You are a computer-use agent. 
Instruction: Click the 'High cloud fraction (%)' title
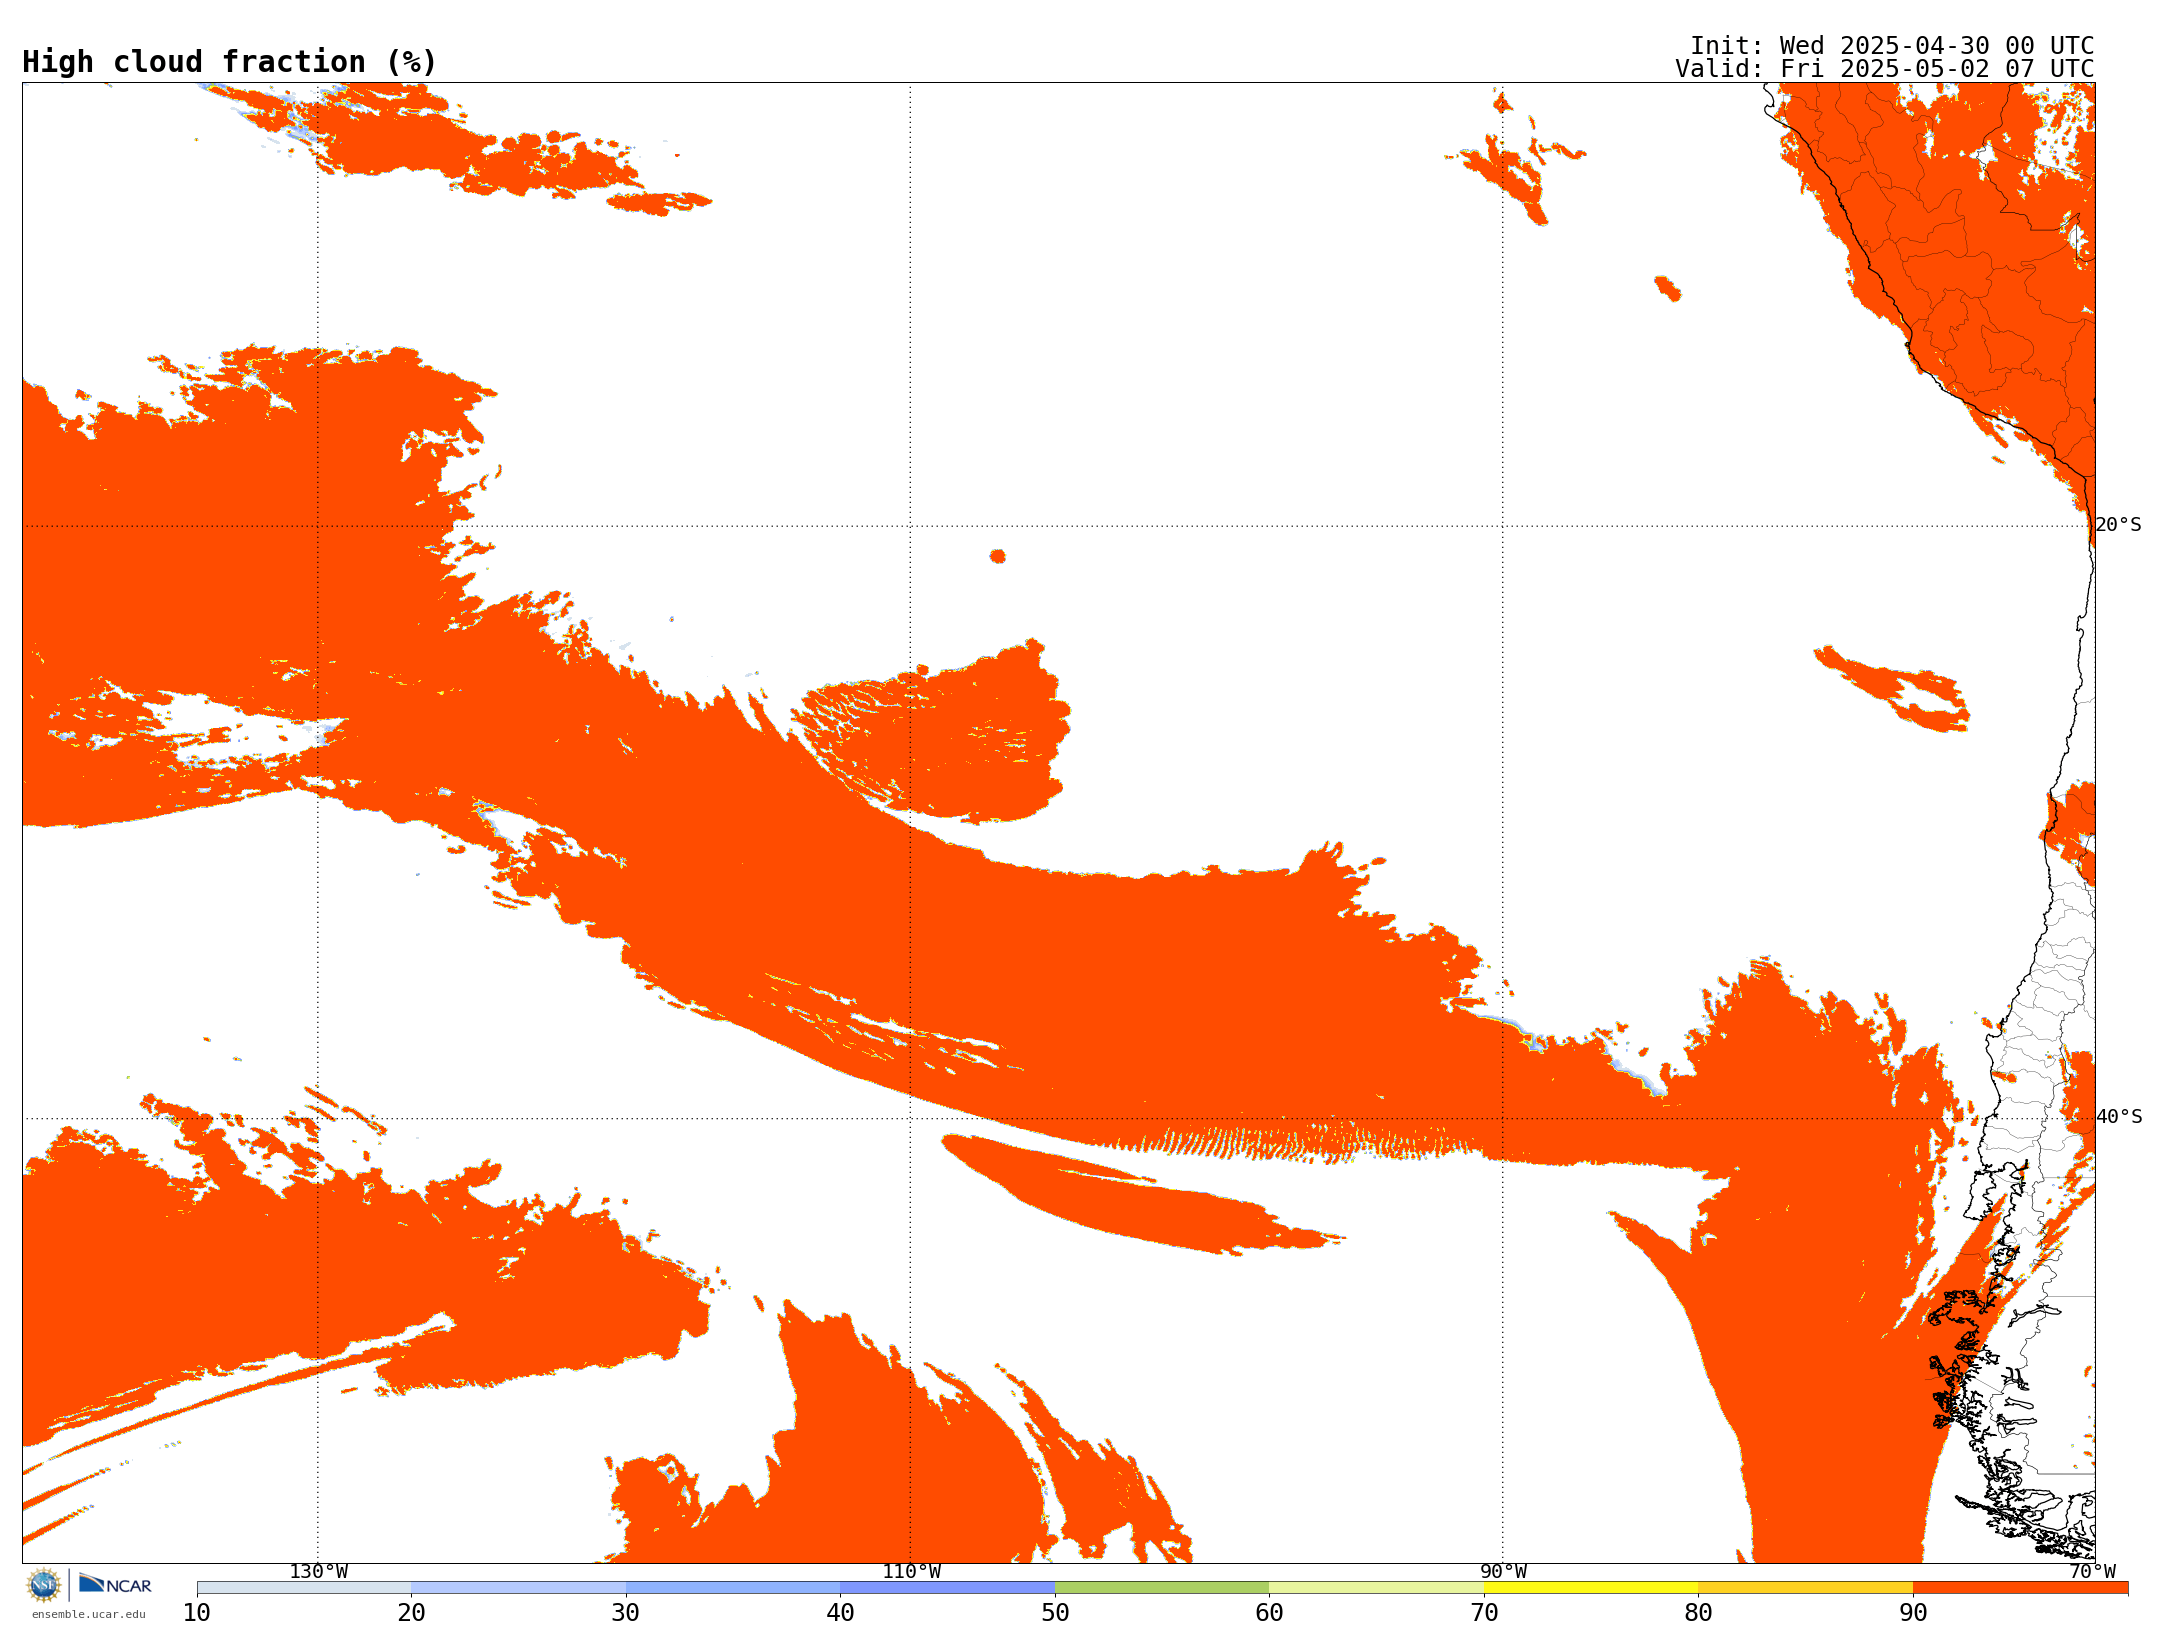230,62
